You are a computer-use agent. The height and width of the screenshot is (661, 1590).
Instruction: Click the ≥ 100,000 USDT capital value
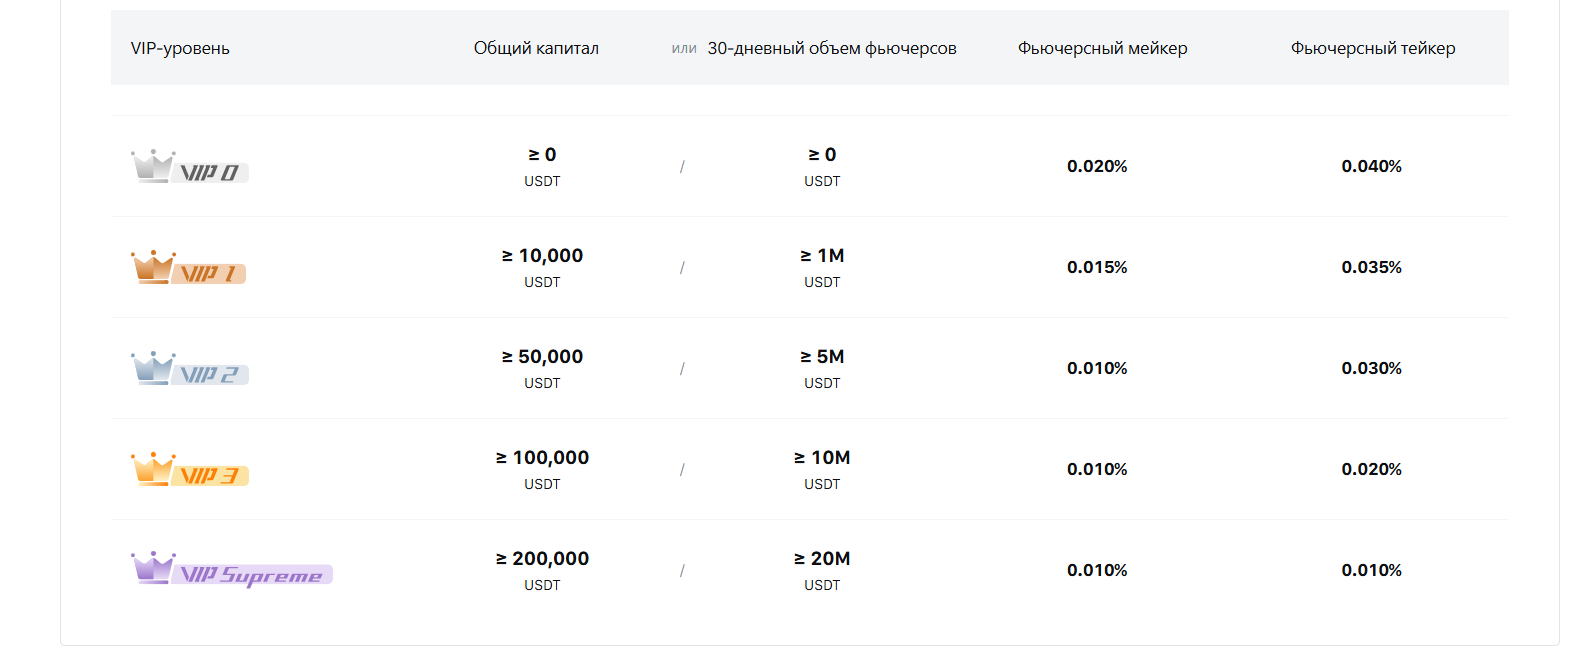542,469
